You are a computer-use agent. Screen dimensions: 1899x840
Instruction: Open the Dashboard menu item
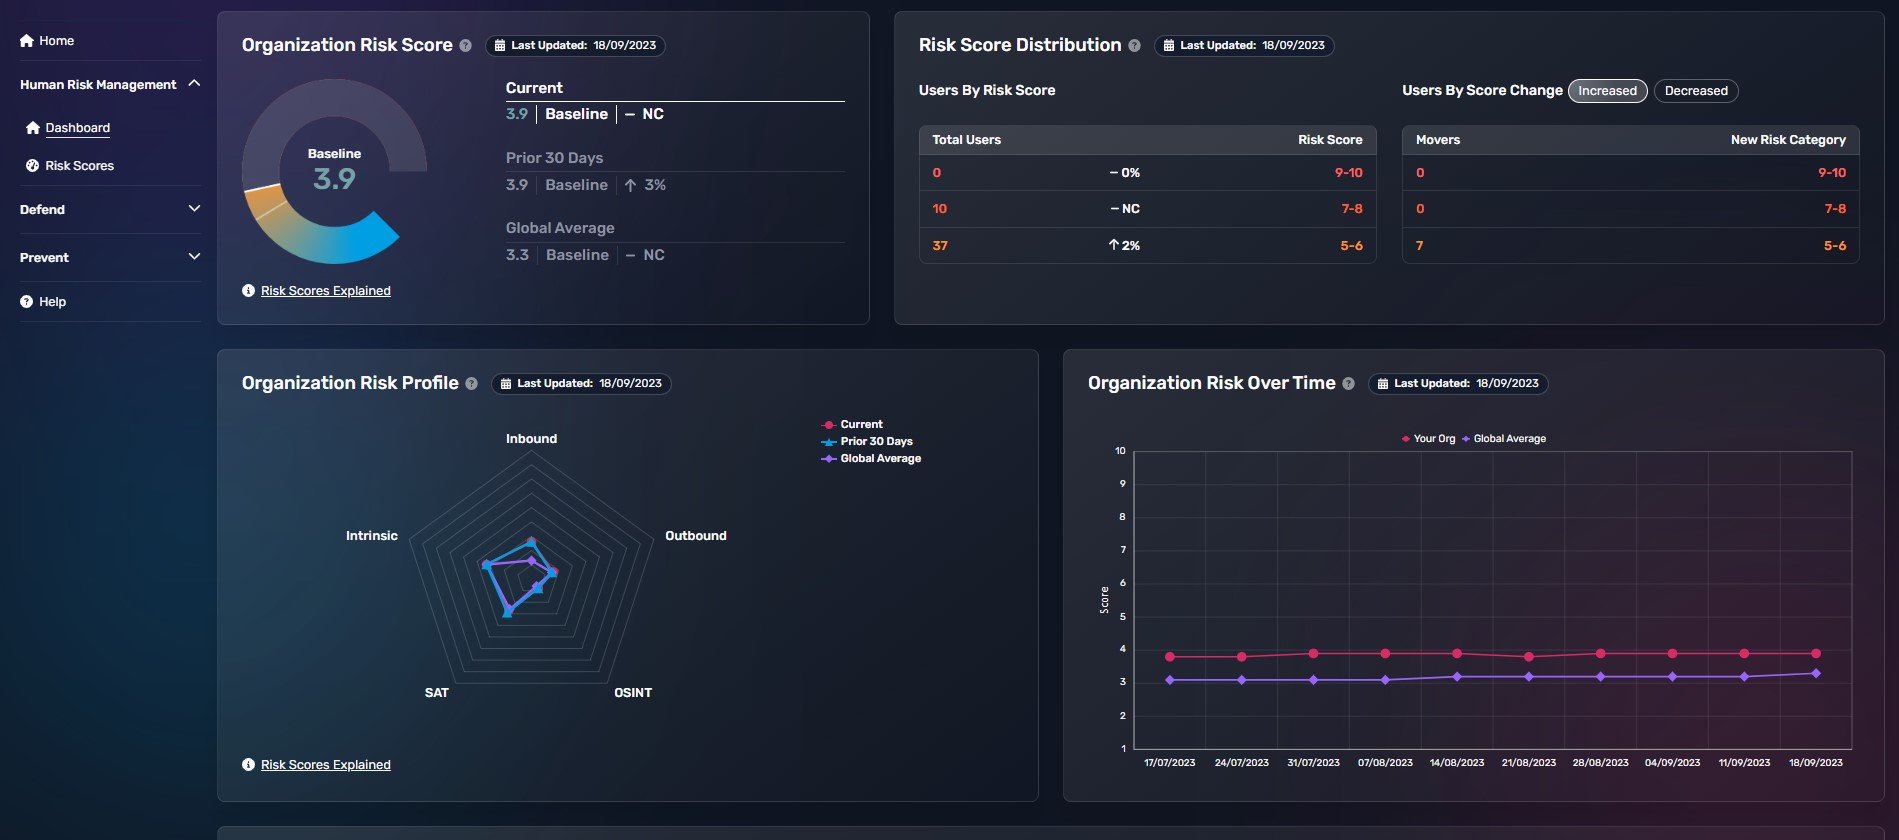[78, 128]
